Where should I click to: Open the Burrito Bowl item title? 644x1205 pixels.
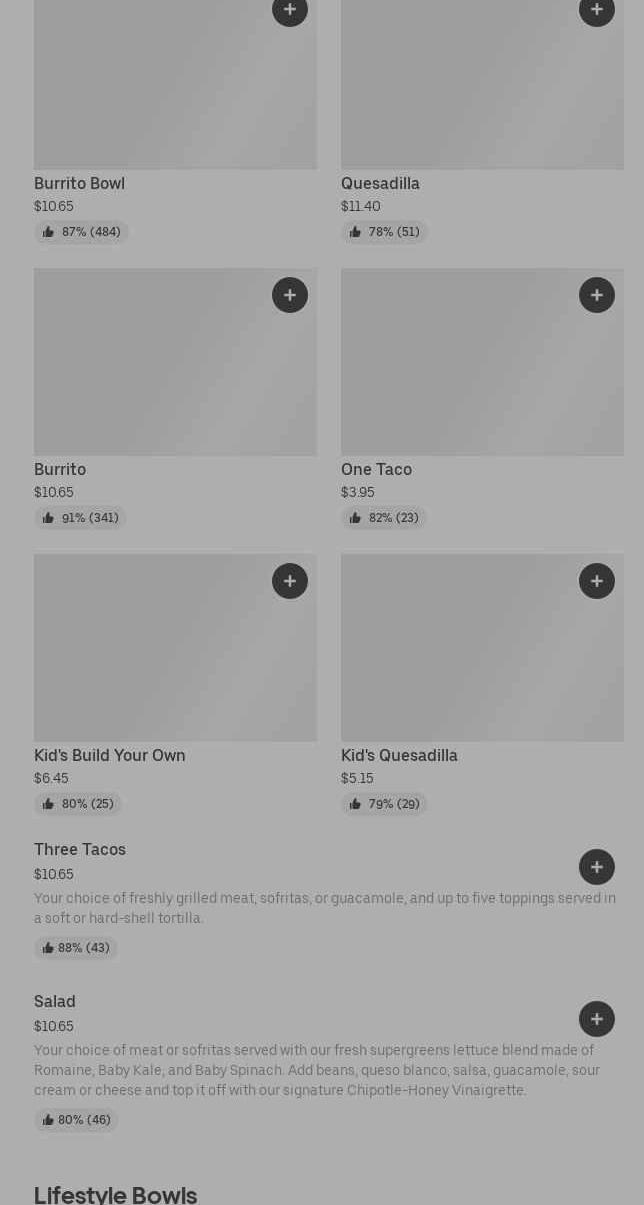(80, 184)
